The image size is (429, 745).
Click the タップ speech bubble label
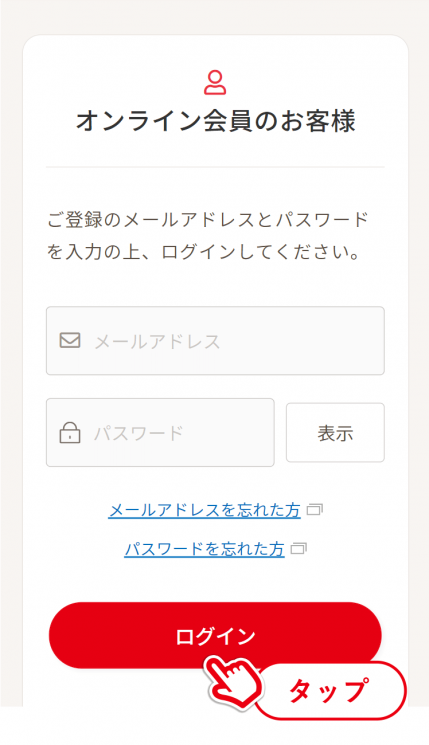(x=330, y=690)
